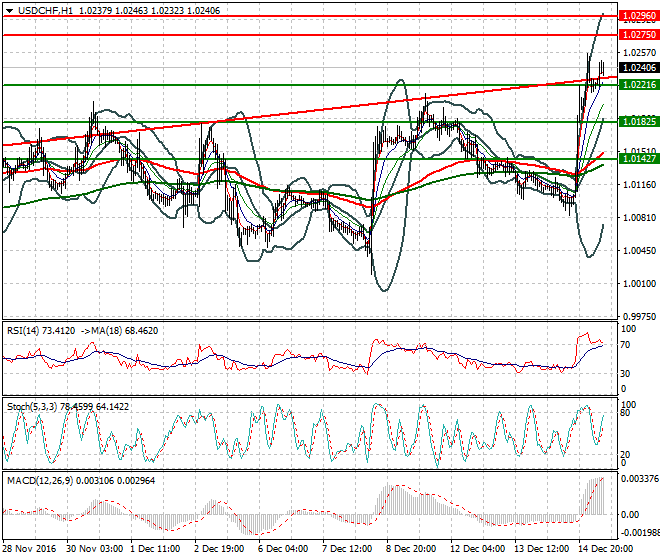Select the USDCHF,H1 chart title text
Image resolution: width=660 pixels, height=560 pixels.
(45, 11)
